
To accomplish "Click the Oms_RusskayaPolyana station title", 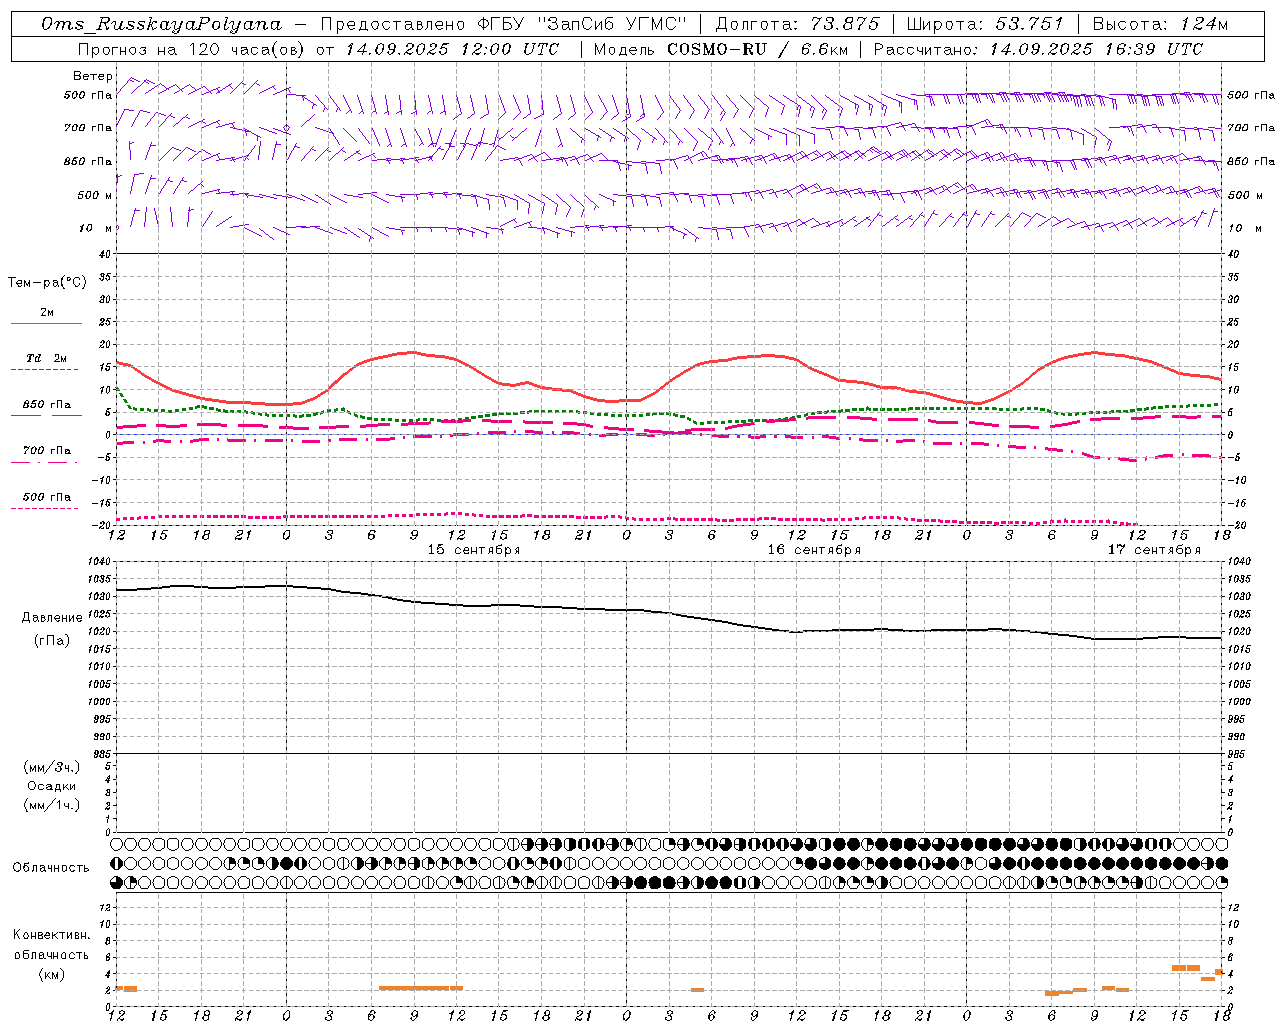I will [x=162, y=24].
